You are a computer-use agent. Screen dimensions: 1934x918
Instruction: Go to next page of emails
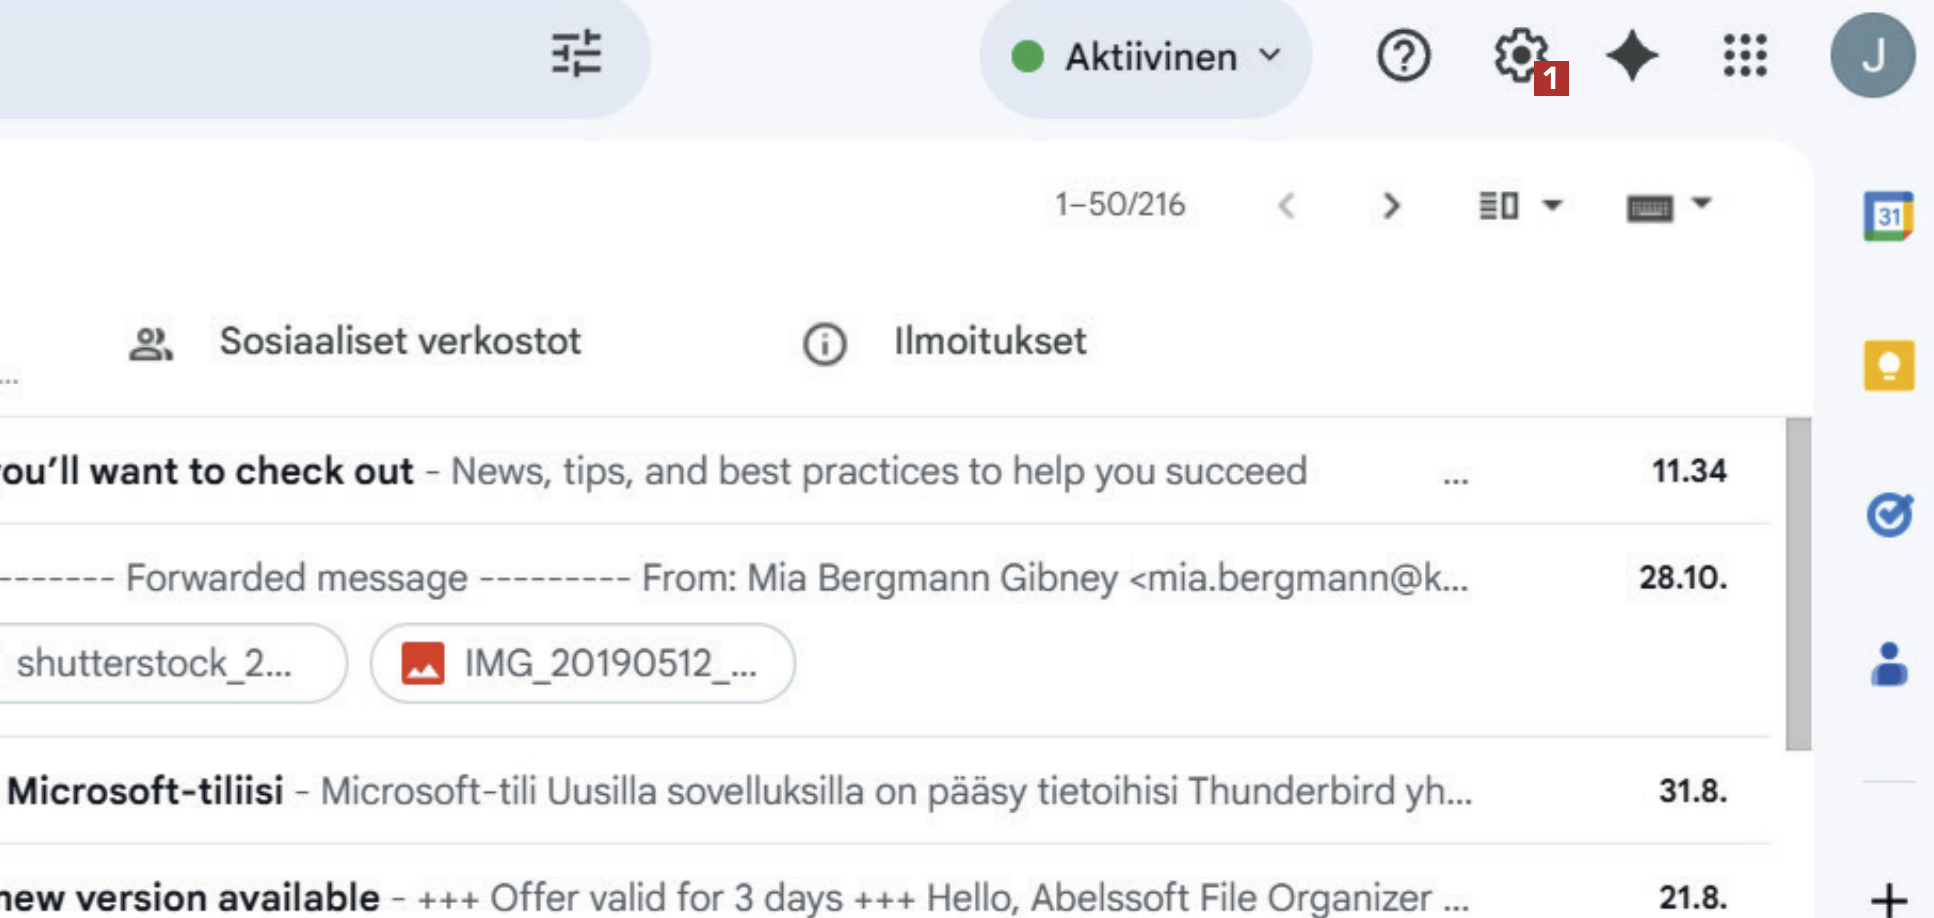[1391, 206]
